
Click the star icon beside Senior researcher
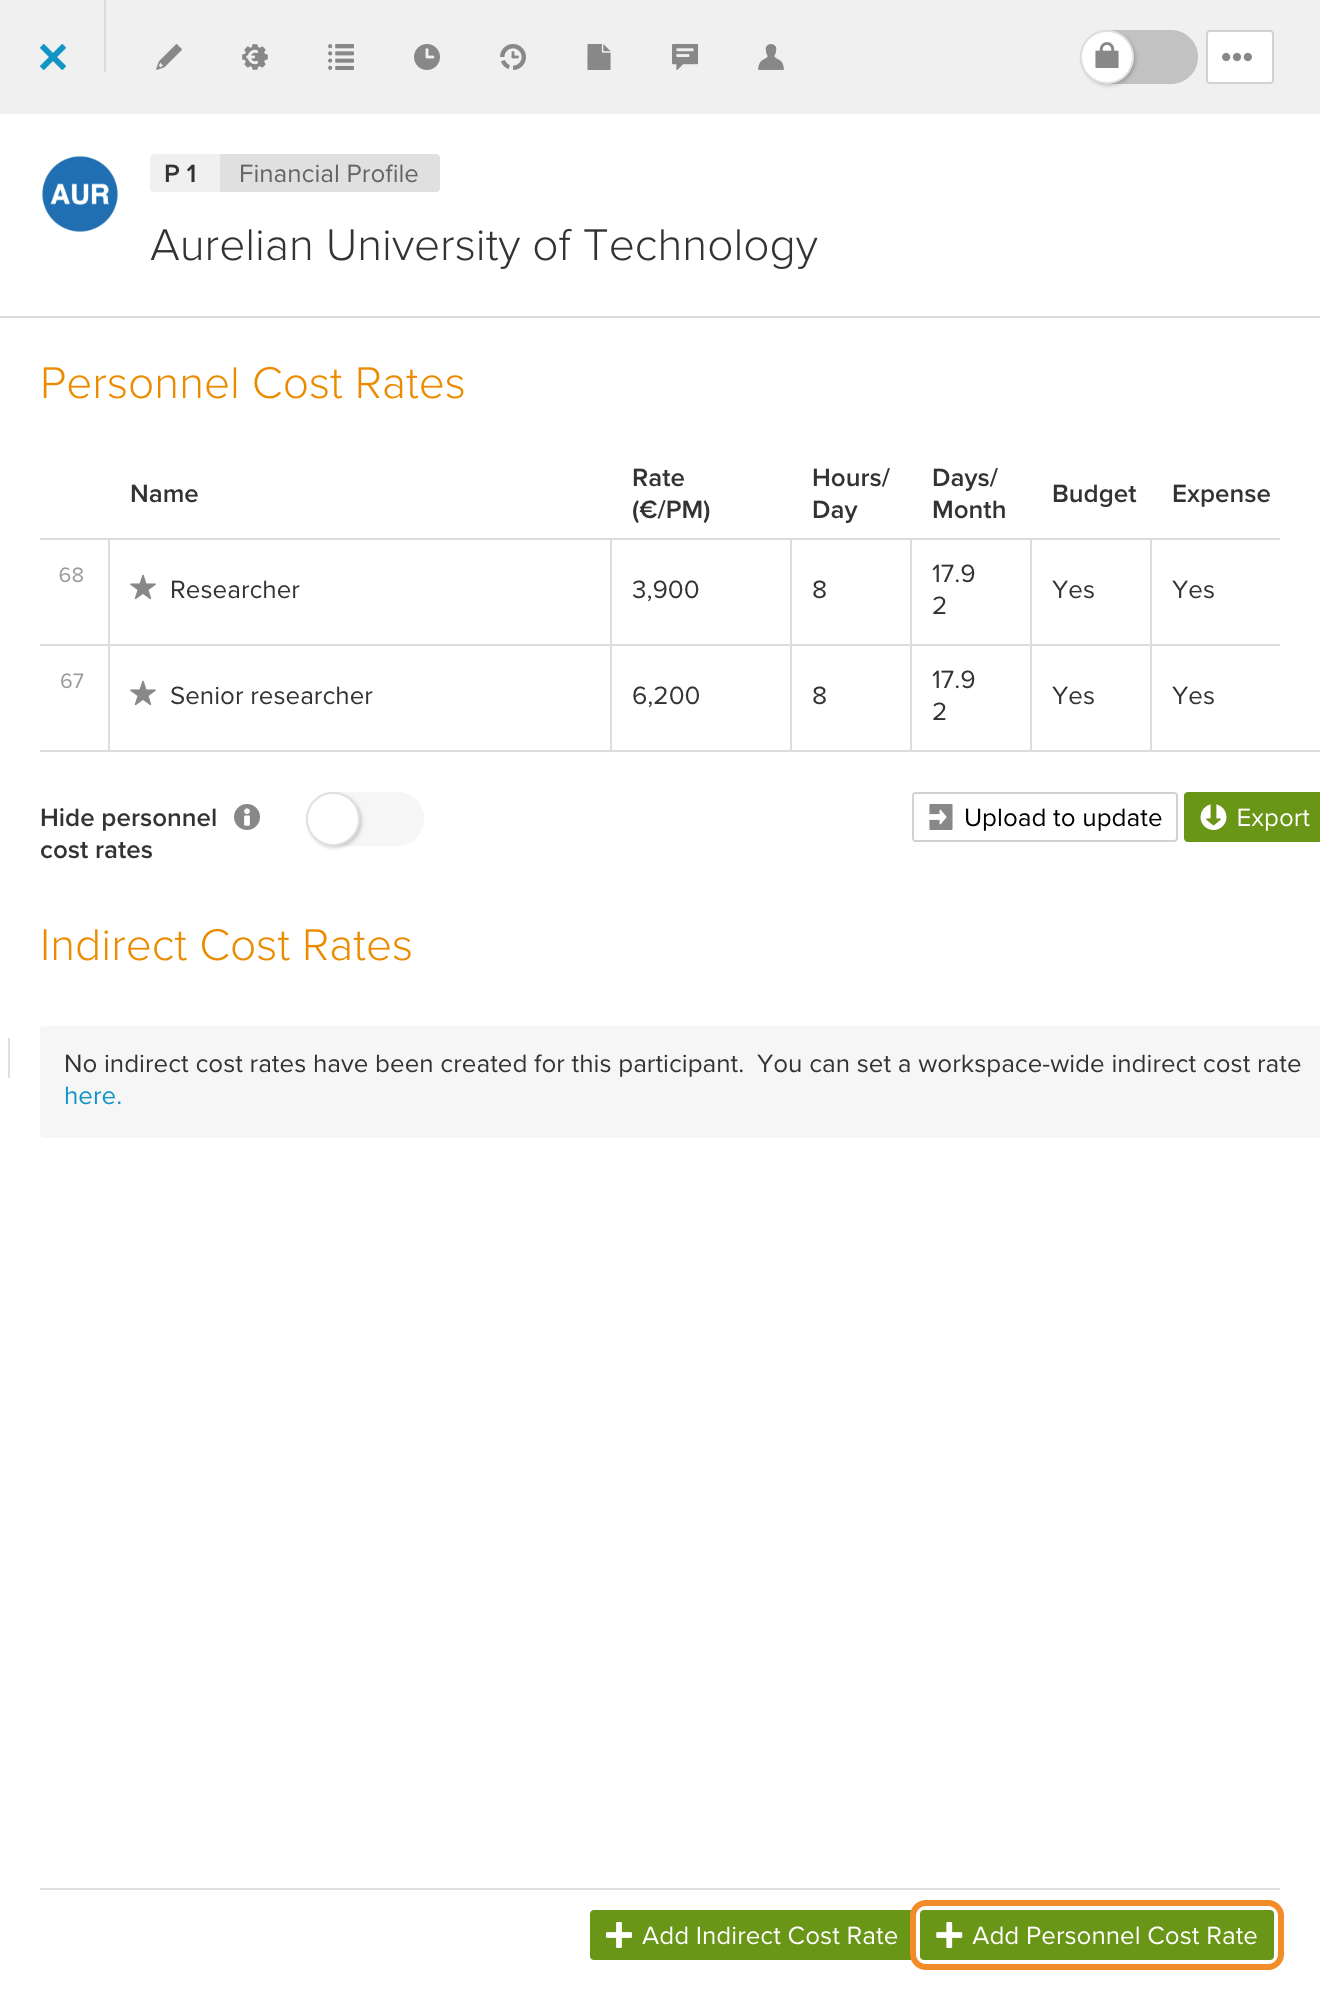pyautogui.click(x=143, y=694)
